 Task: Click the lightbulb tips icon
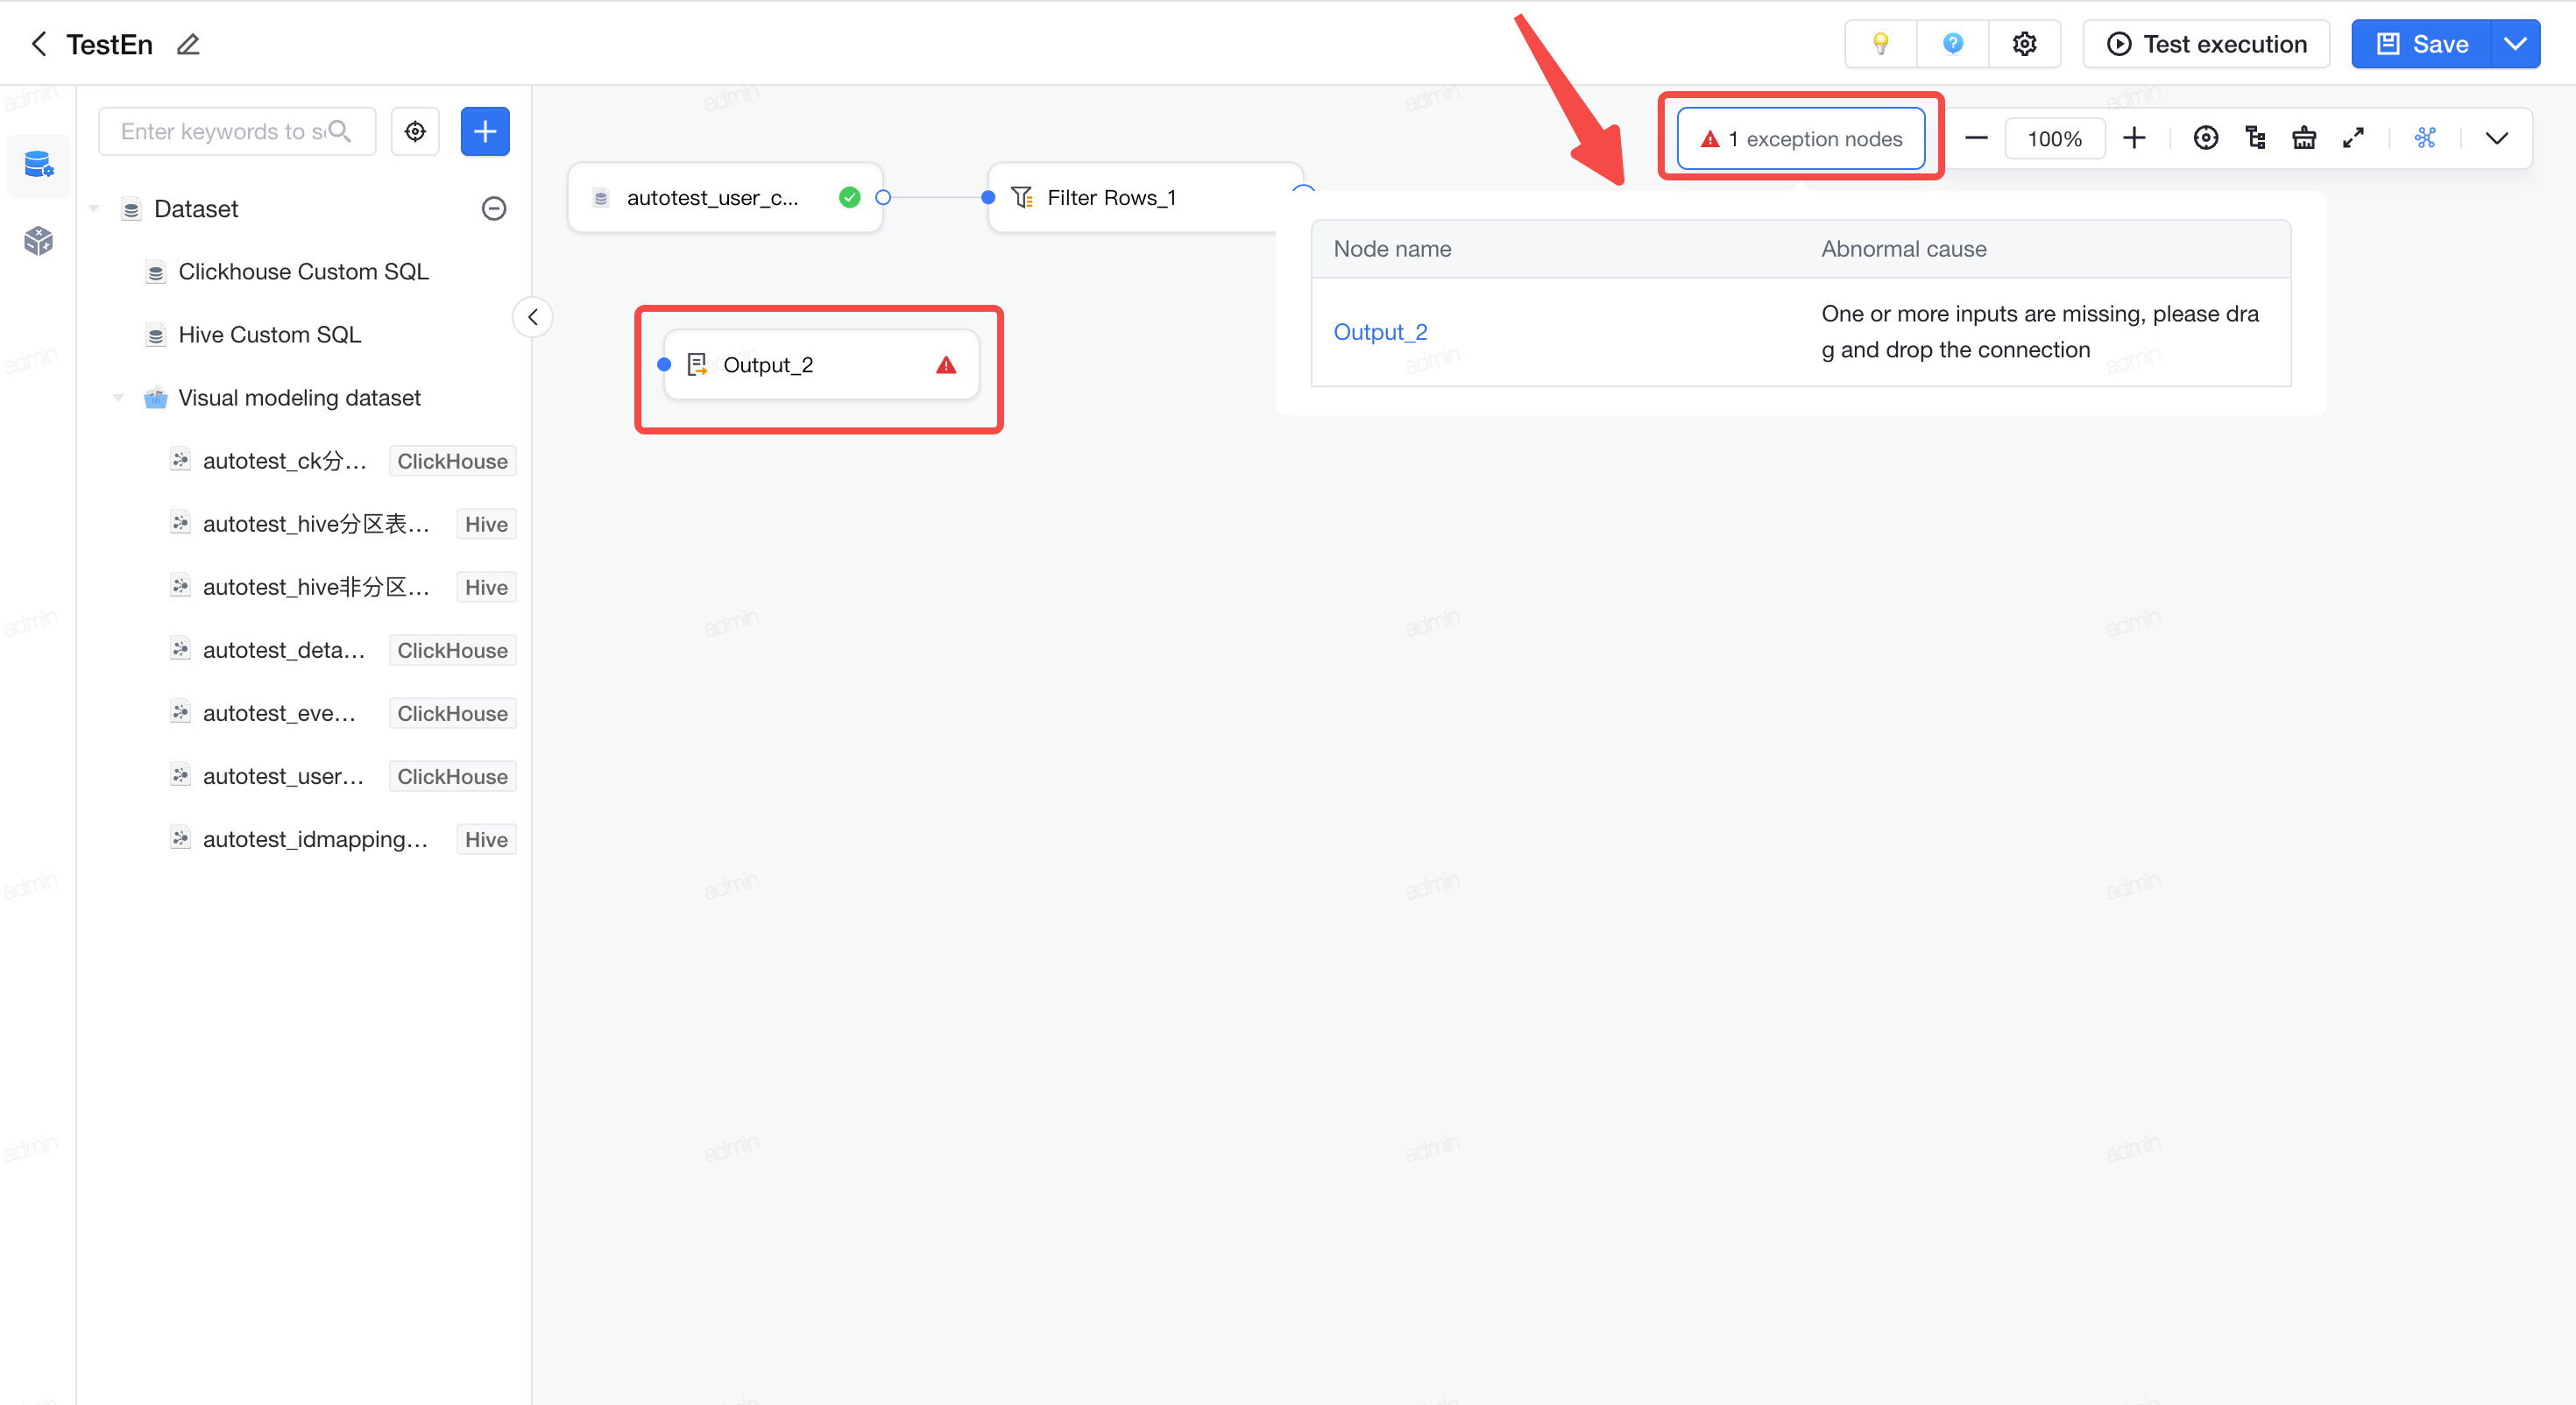(x=1880, y=44)
